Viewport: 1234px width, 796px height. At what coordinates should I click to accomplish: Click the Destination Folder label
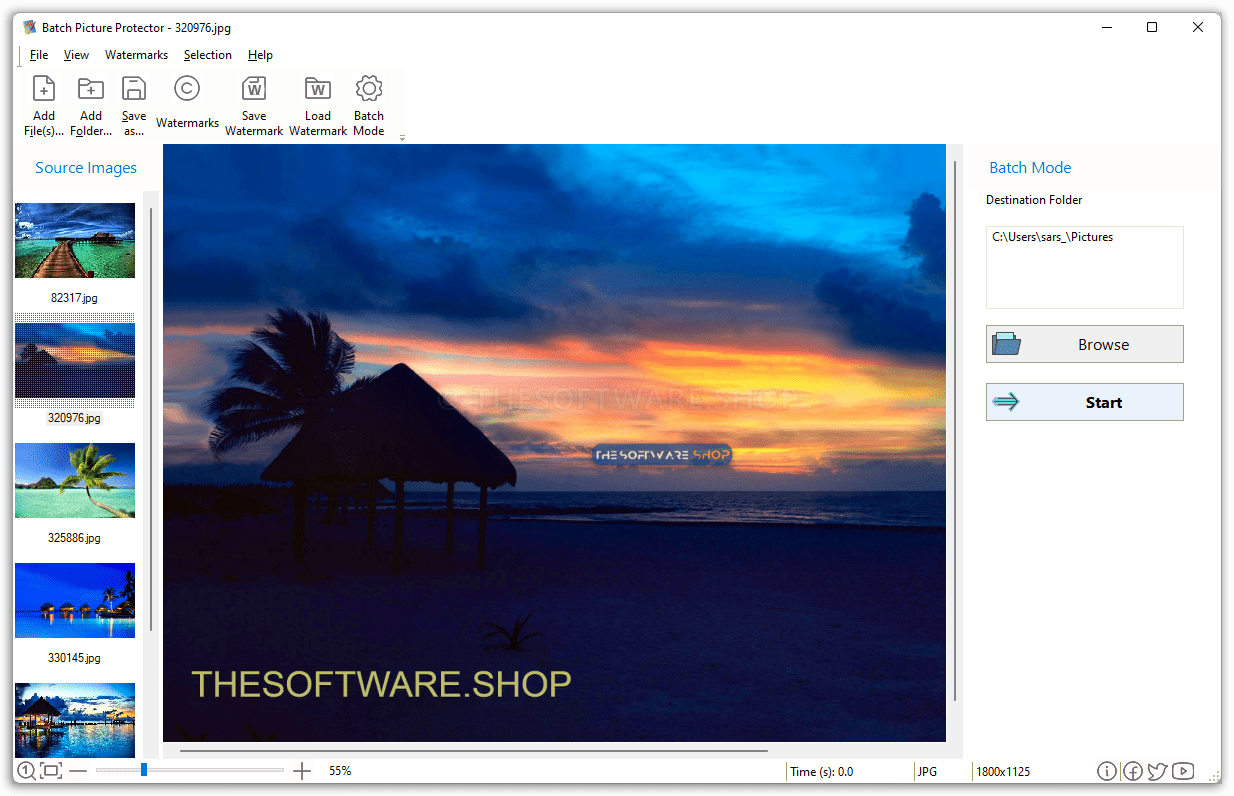[x=1034, y=200]
